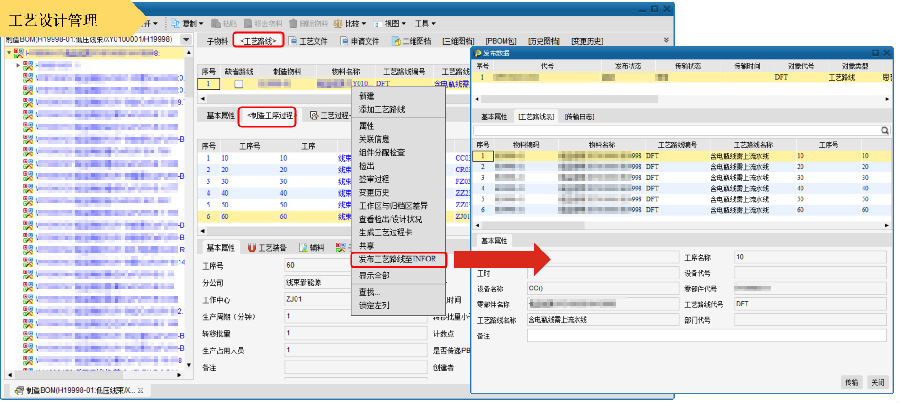900x403 pixels.
Task: Switch to the 子物料 tab
Action: coord(218,41)
